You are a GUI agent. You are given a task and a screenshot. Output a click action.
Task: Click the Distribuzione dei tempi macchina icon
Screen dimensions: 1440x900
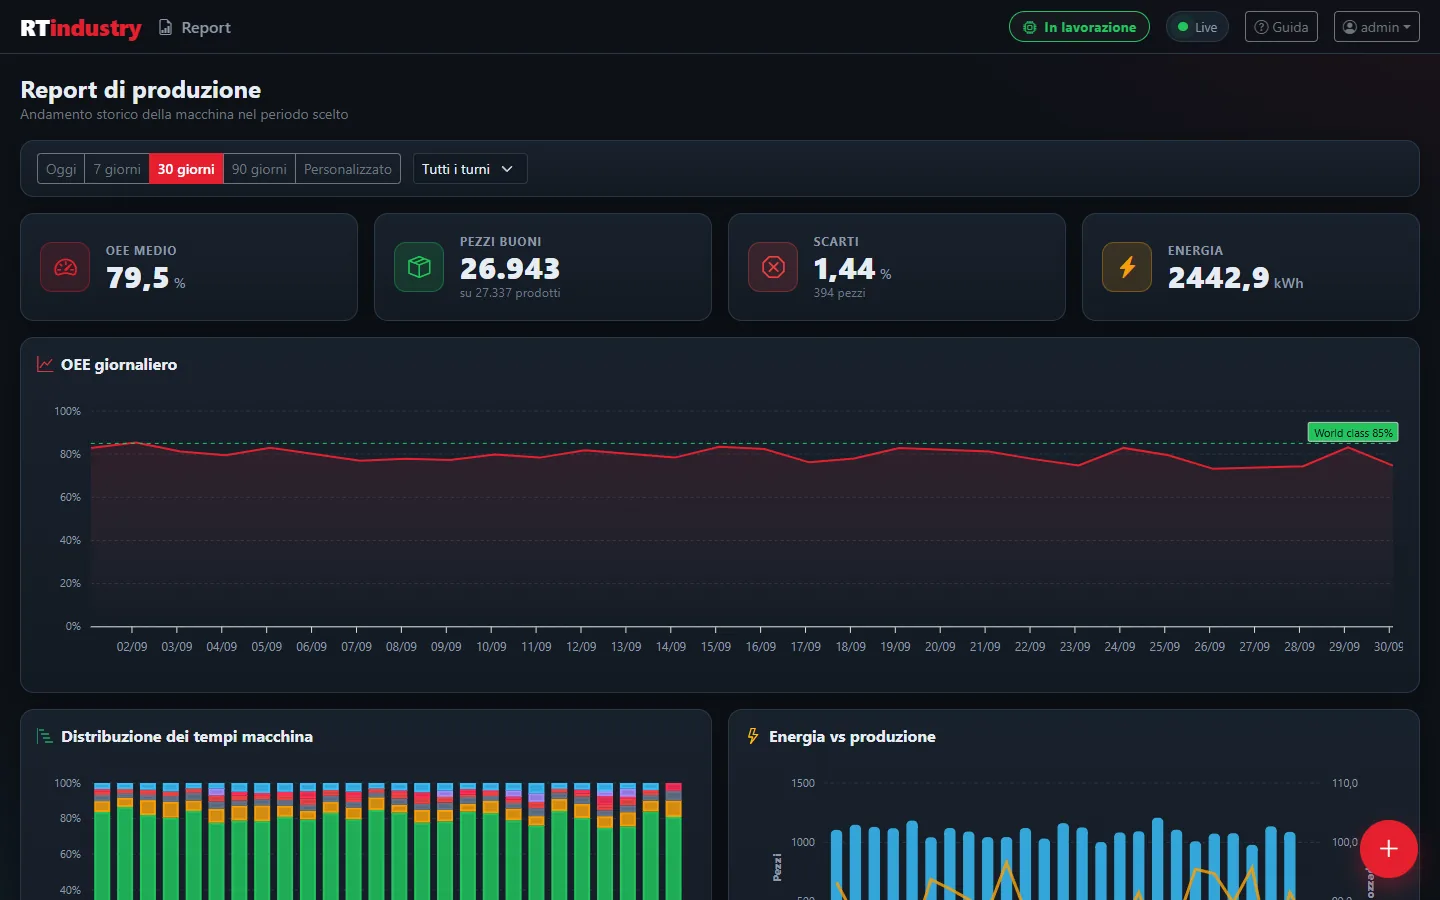[45, 736]
